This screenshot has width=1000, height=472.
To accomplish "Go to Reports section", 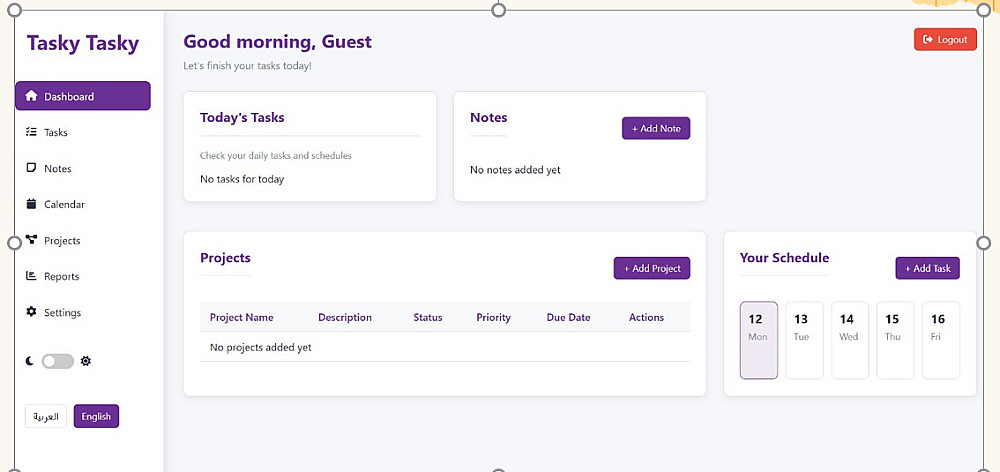I will click(x=61, y=276).
